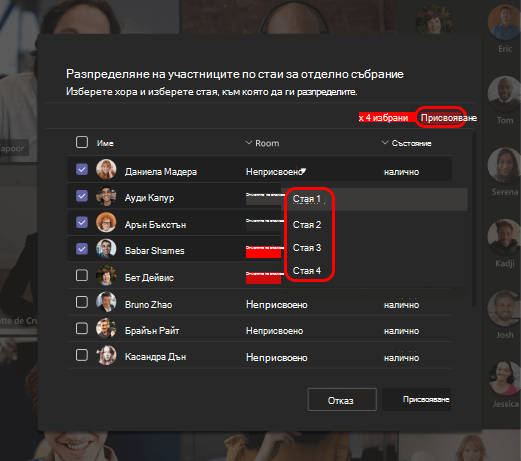This screenshot has width=521, height=461.
Task: Click Брайън Райт's налично status
Action: point(401,331)
